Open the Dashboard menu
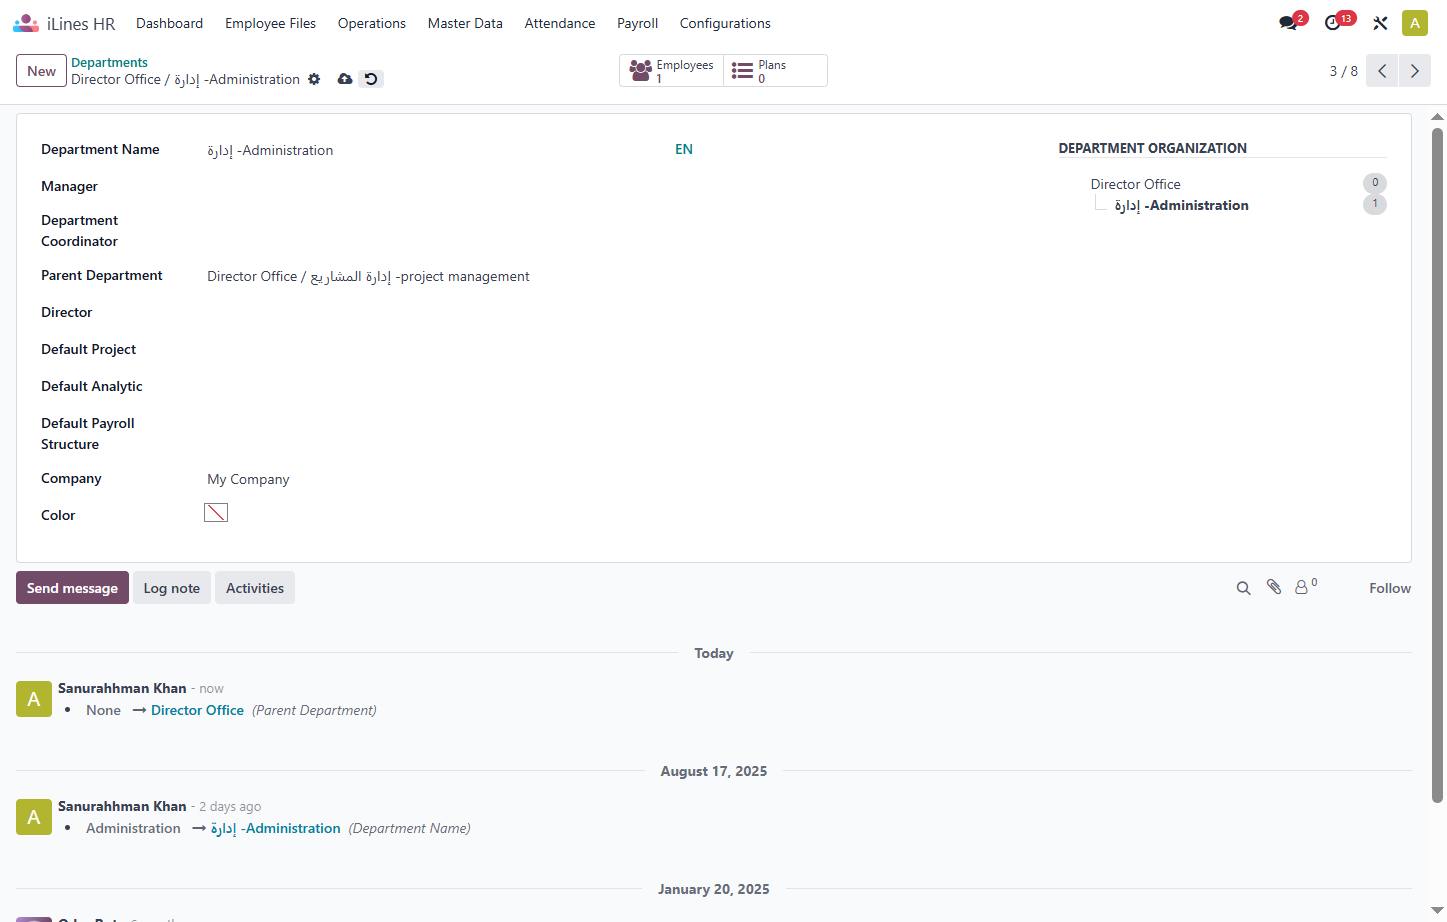1447x922 pixels. tap(169, 23)
